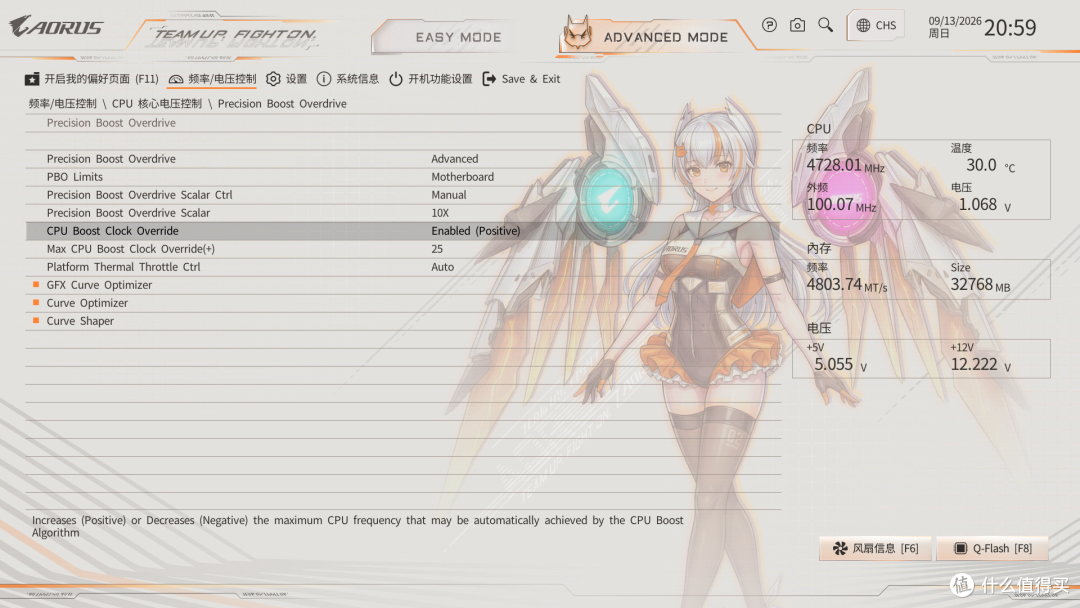Open search with the magnifier icon
This screenshot has width=1080, height=608.
825,25
